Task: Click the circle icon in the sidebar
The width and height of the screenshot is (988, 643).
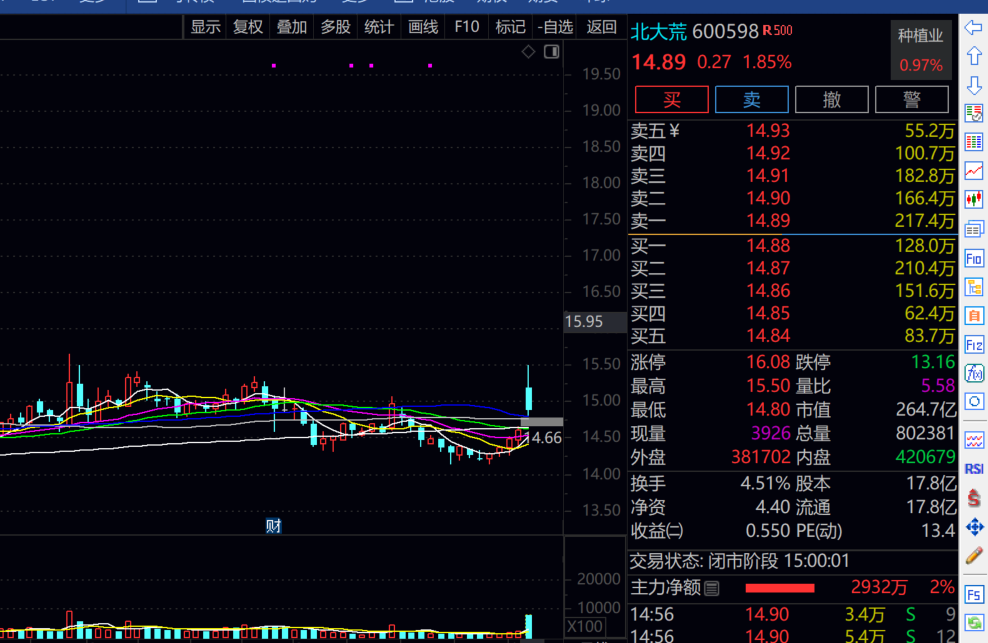Action: click(974, 402)
